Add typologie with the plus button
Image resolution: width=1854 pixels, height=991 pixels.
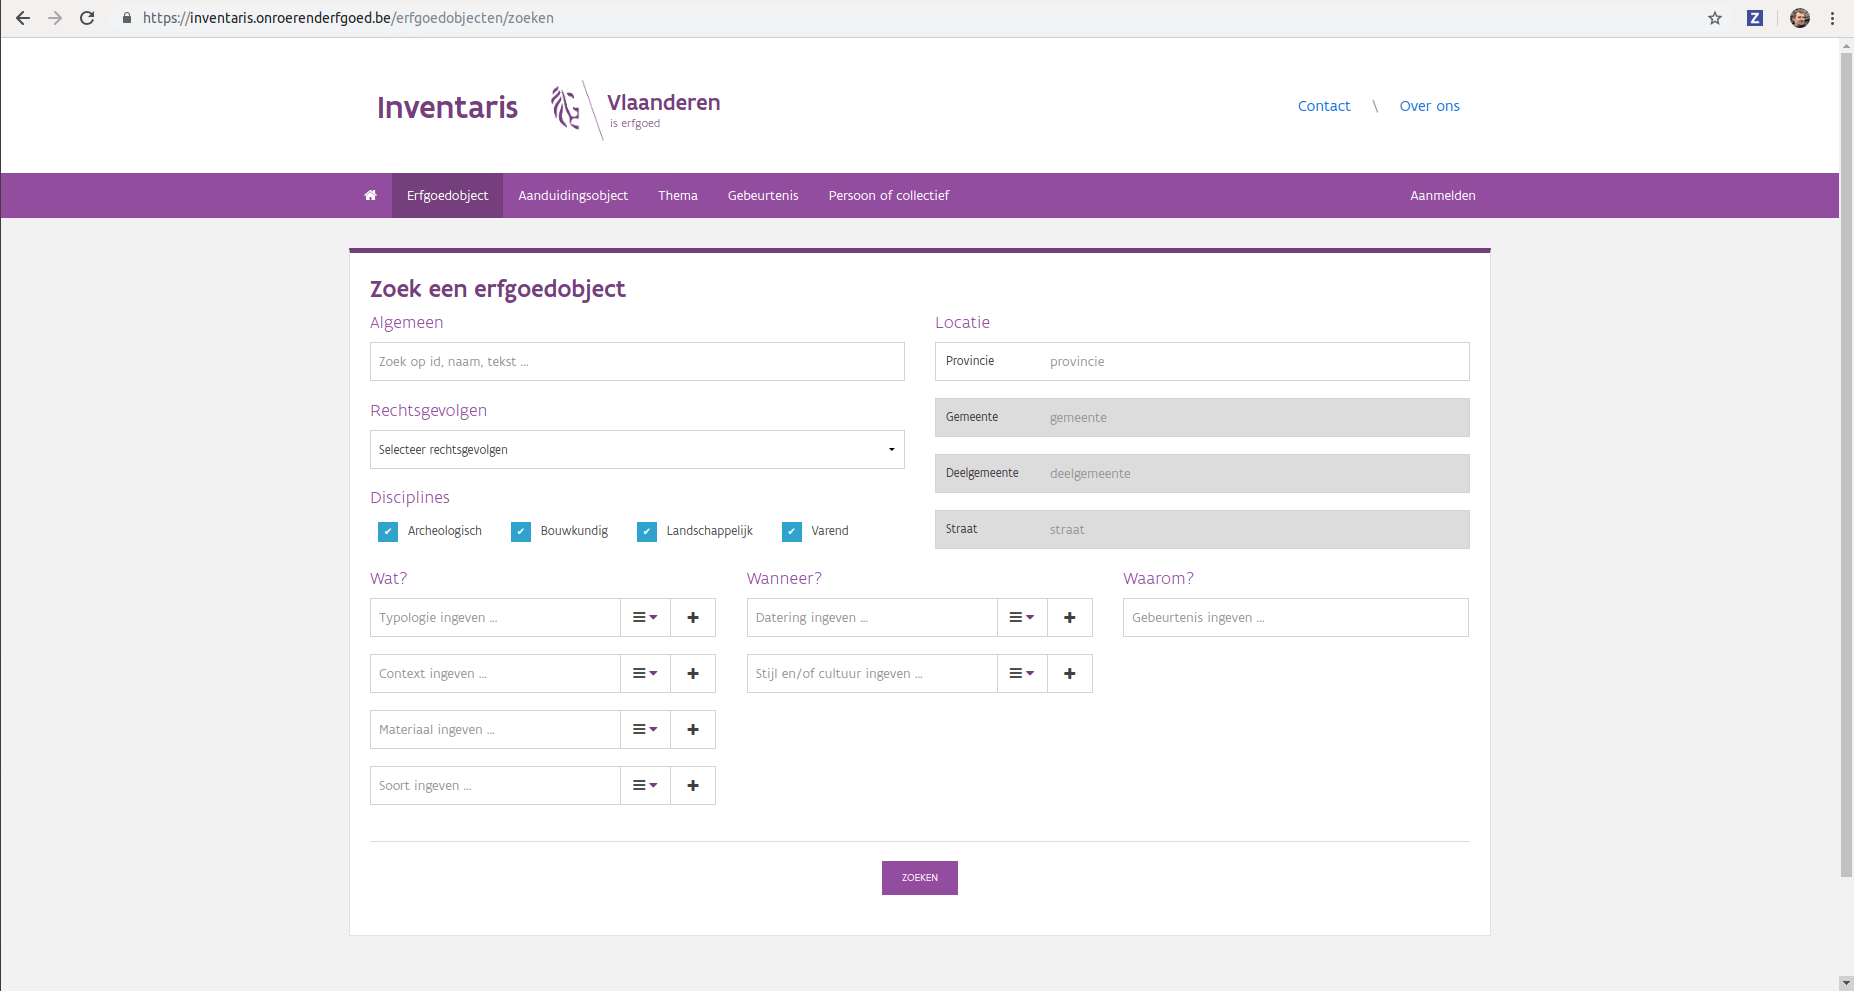click(x=693, y=618)
